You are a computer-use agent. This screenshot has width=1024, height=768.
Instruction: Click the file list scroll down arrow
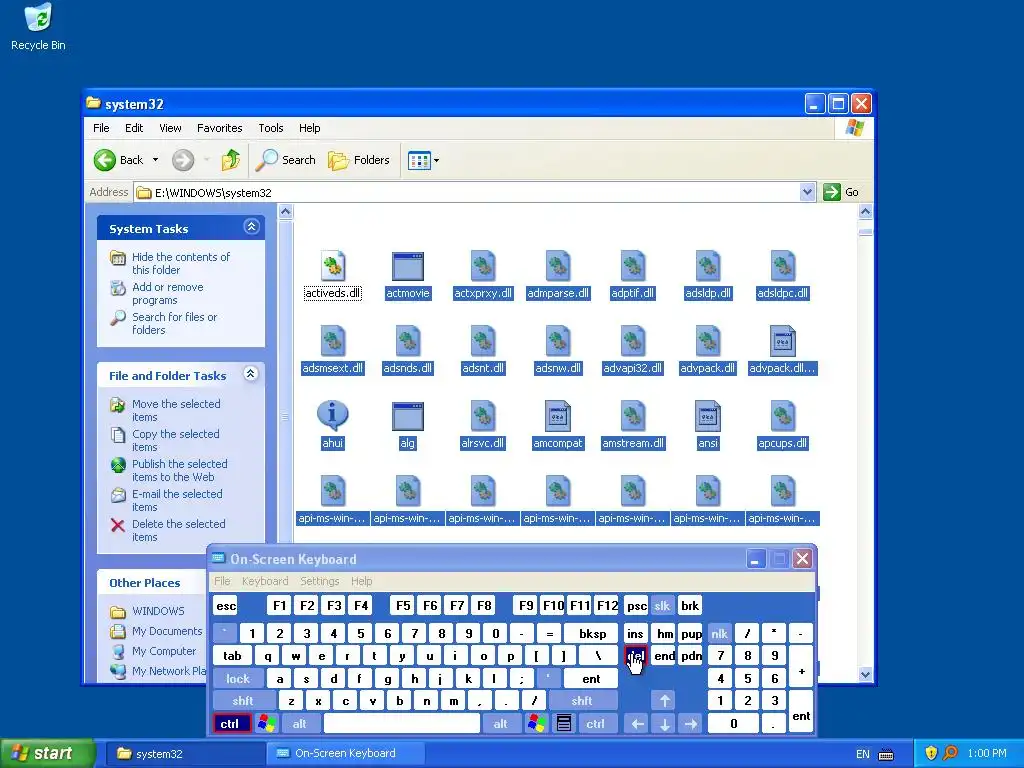(x=865, y=675)
